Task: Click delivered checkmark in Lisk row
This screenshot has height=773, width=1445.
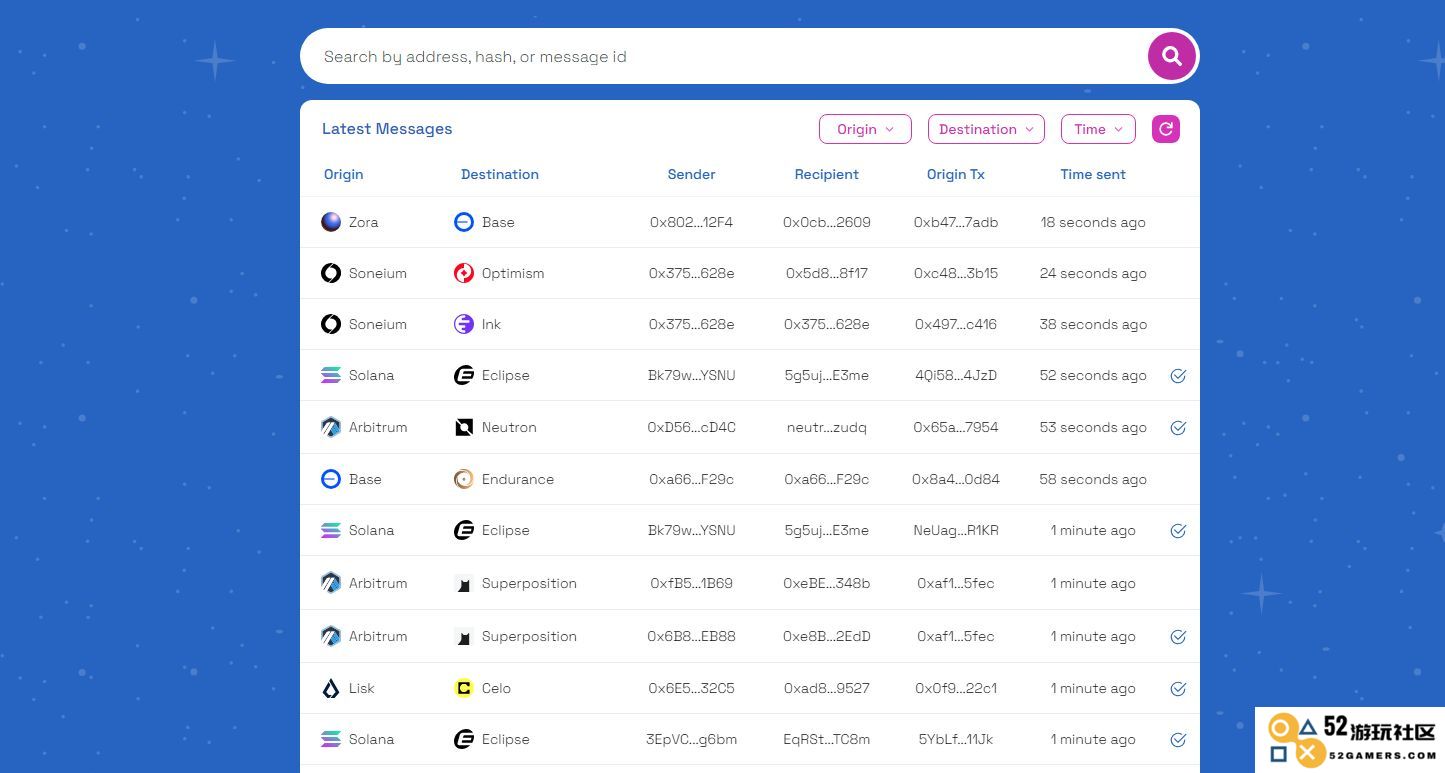Action: 1178,689
